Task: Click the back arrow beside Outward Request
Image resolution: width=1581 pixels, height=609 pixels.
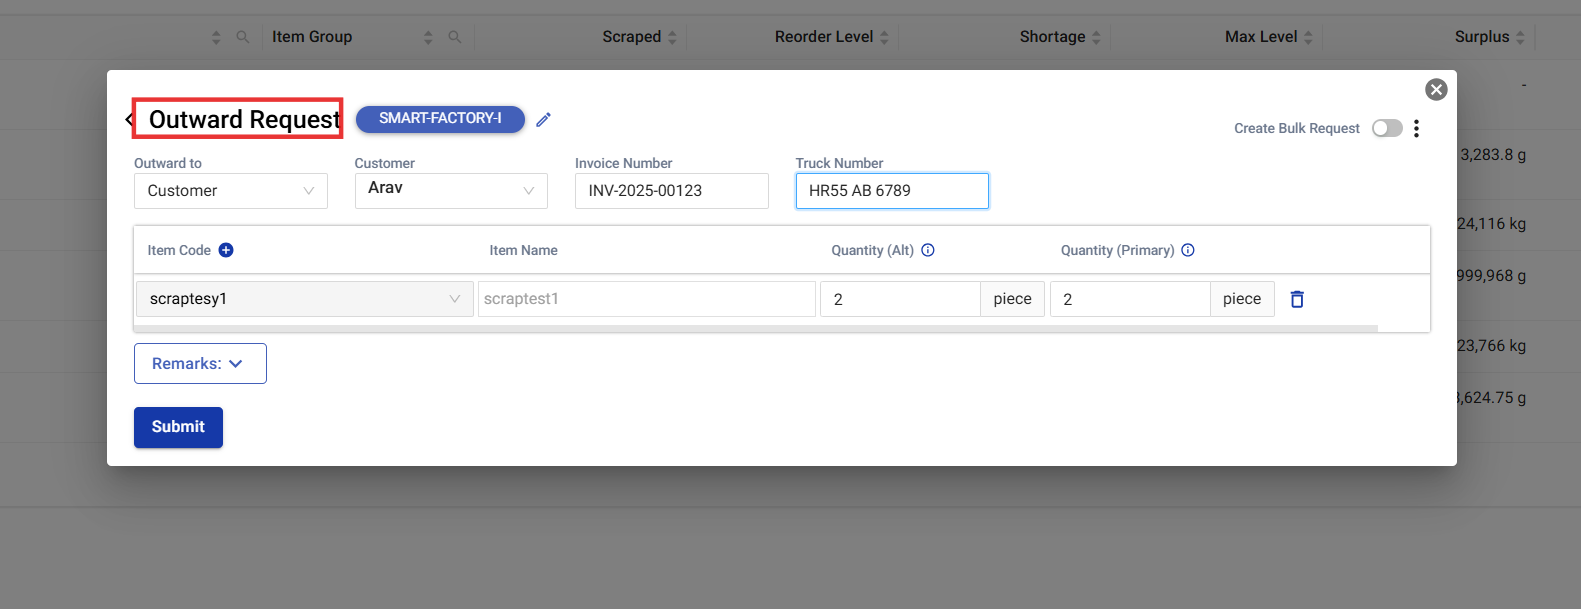Action: pyautogui.click(x=129, y=120)
